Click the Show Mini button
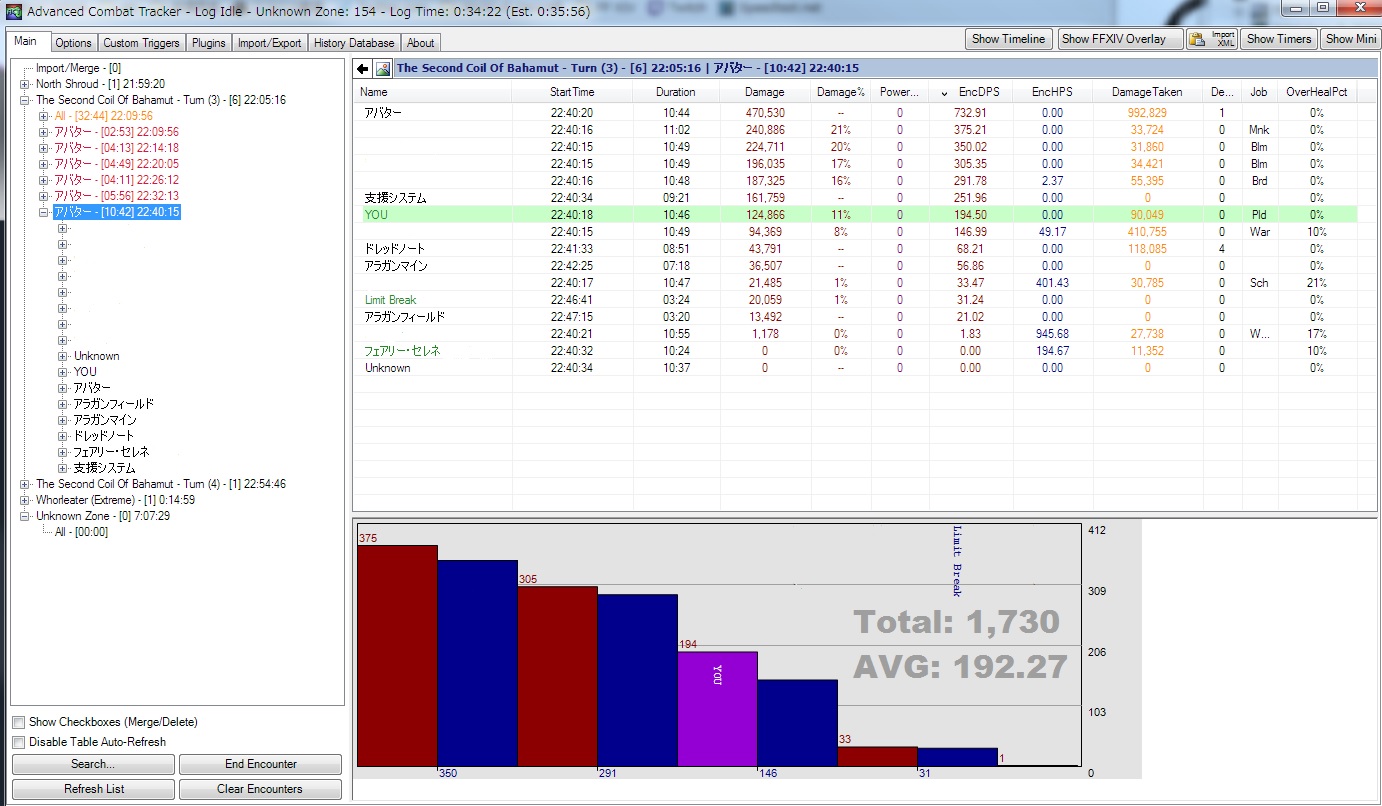The height and width of the screenshot is (806, 1382). (1352, 39)
